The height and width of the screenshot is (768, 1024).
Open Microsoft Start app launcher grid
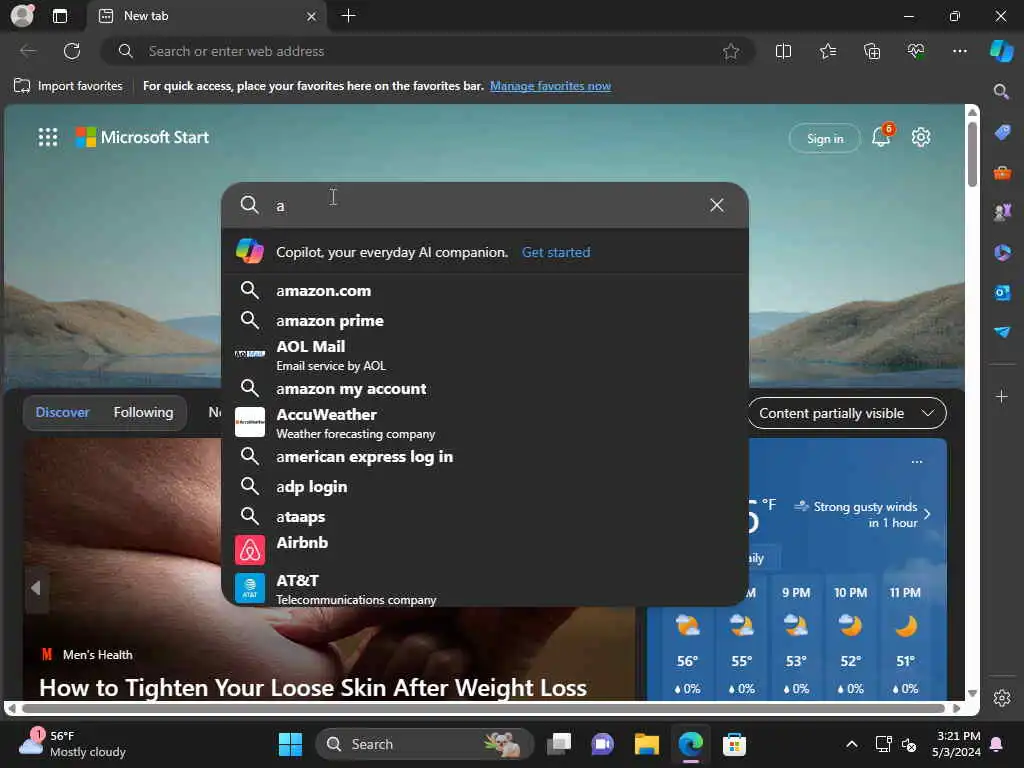48,137
